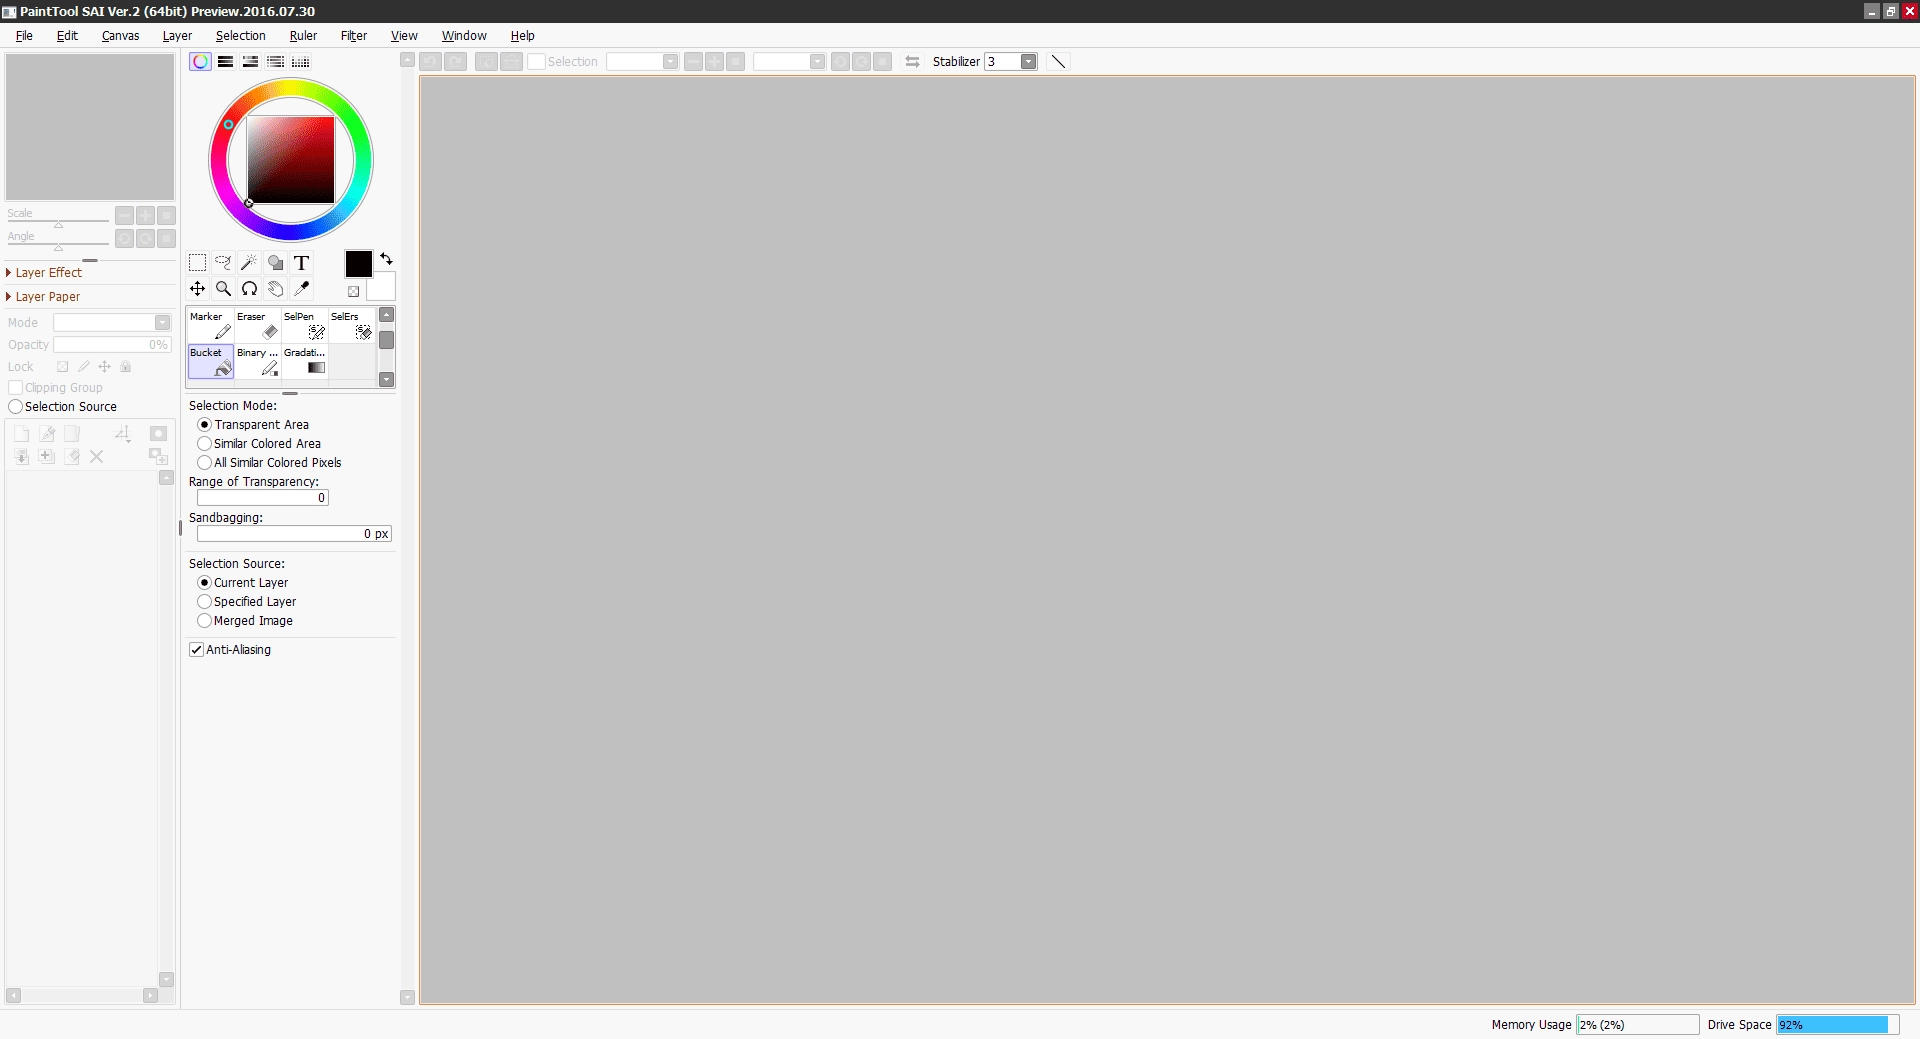Viewport: 1920px width, 1039px height.
Task: Select the rectangular selection tool
Action: click(x=198, y=263)
